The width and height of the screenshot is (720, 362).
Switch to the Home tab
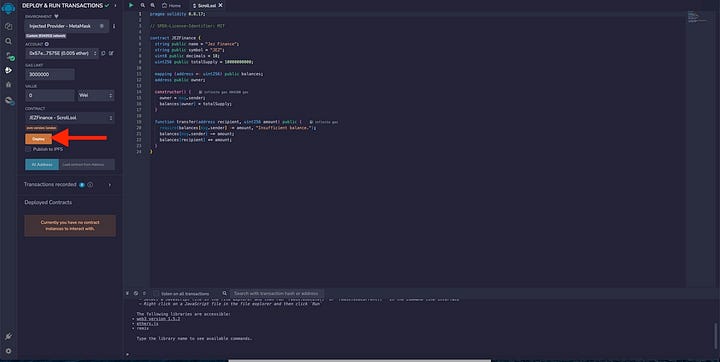[171, 6]
